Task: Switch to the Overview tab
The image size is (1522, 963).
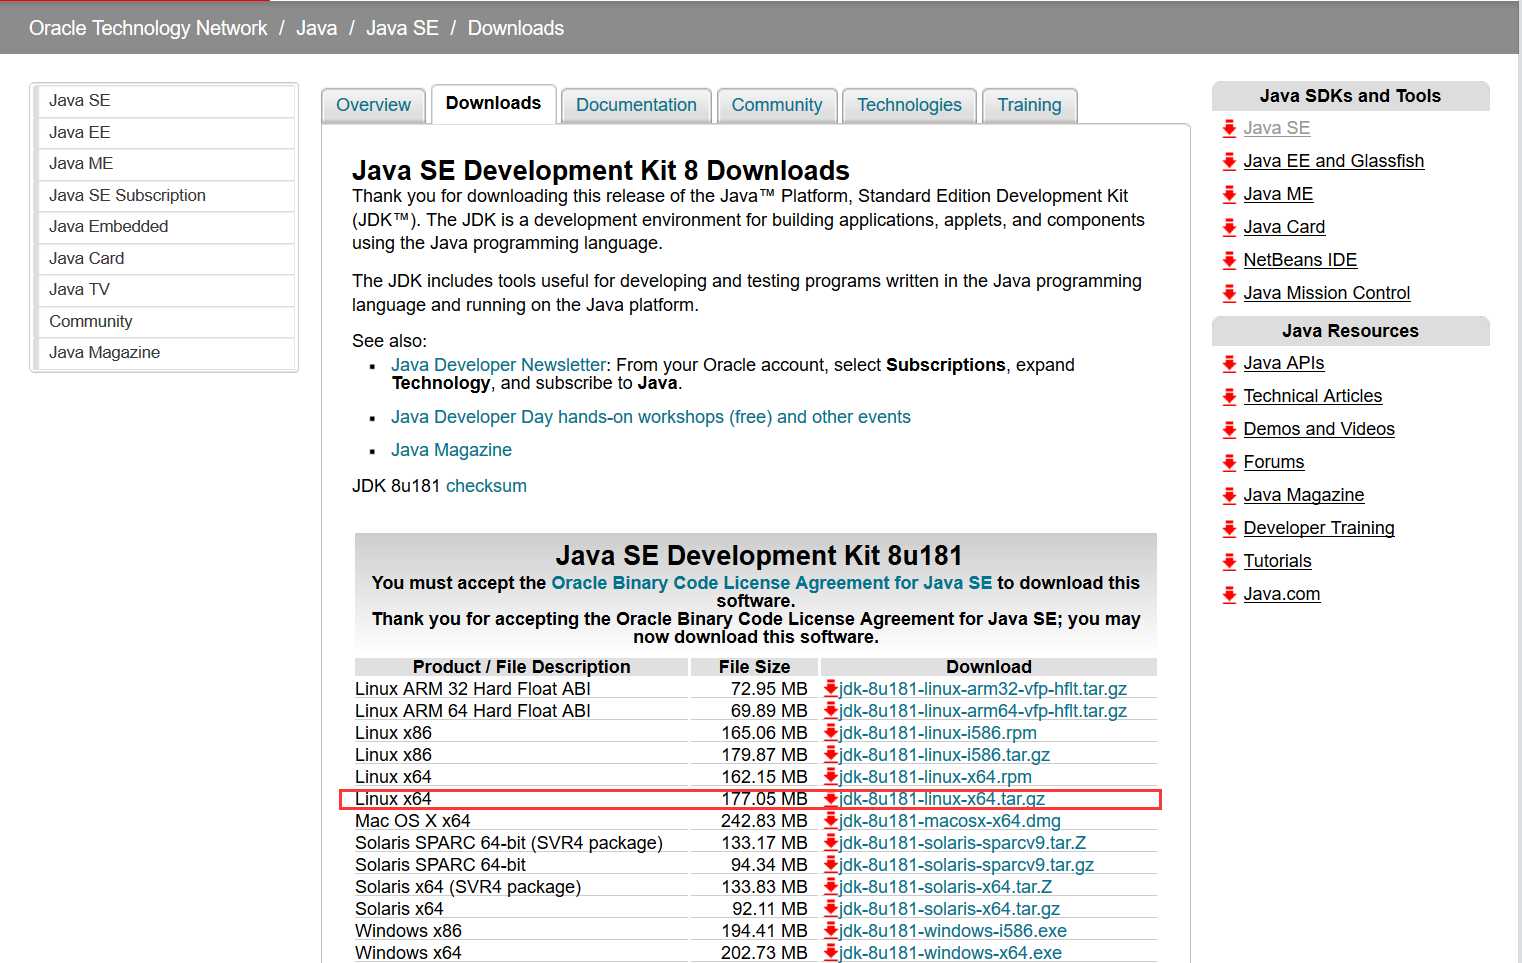Action: pos(373,105)
